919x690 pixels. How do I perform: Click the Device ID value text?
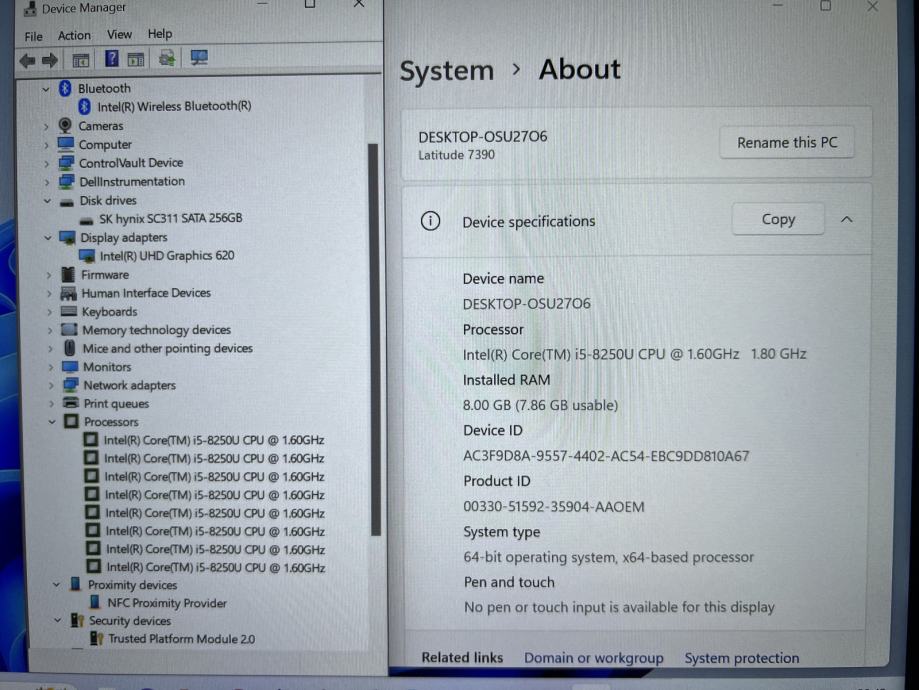(x=606, y=456)
